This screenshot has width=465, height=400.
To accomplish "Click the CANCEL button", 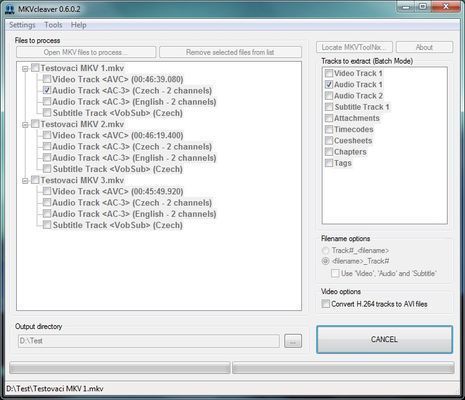I will [384, 339].
